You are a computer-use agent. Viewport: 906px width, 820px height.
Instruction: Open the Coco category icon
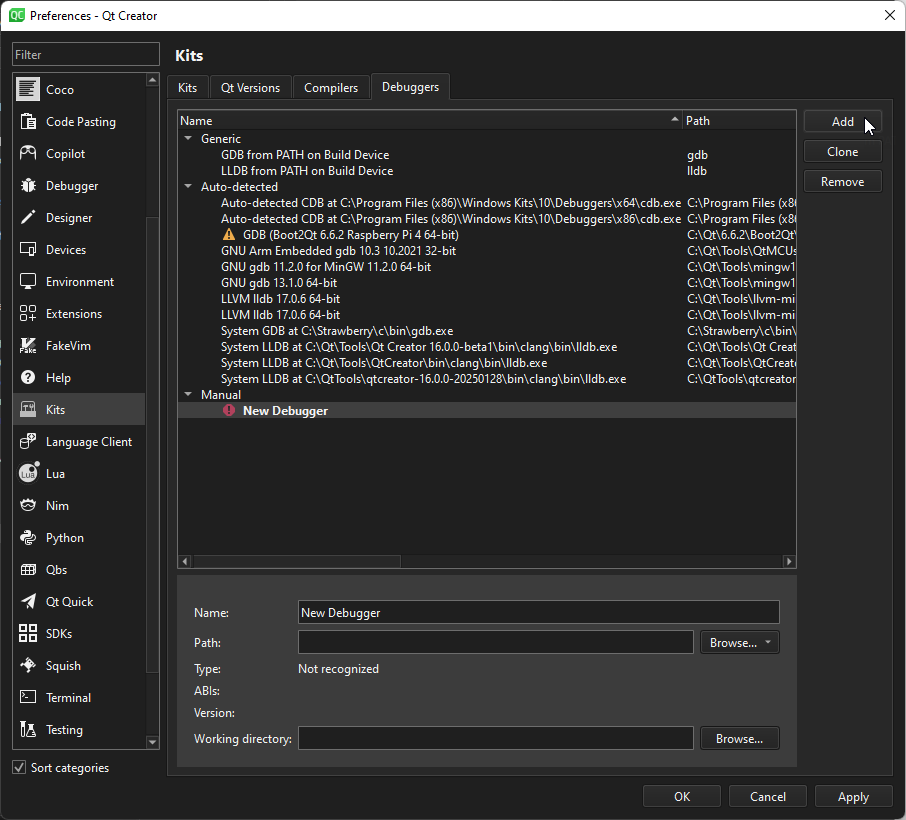28,89
